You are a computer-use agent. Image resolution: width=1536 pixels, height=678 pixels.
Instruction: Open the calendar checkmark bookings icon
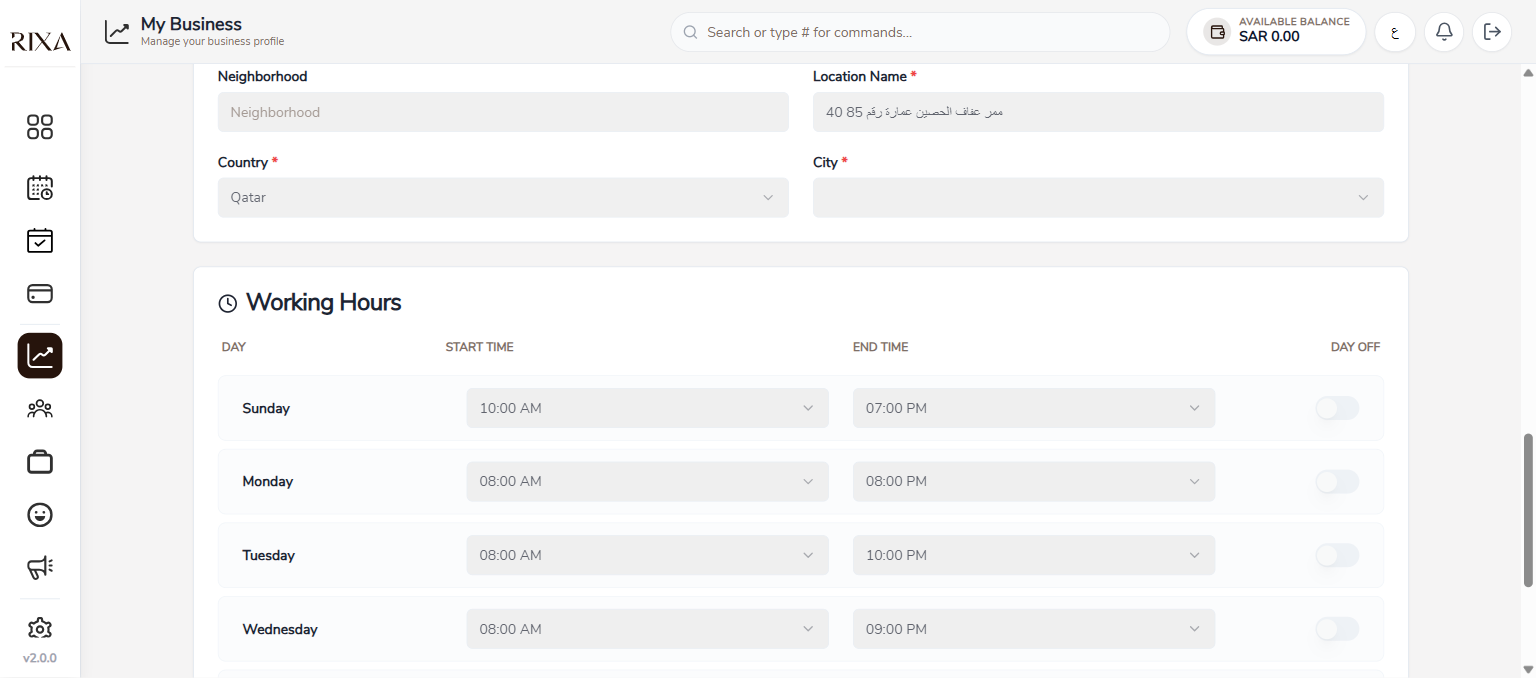[40, 240]
